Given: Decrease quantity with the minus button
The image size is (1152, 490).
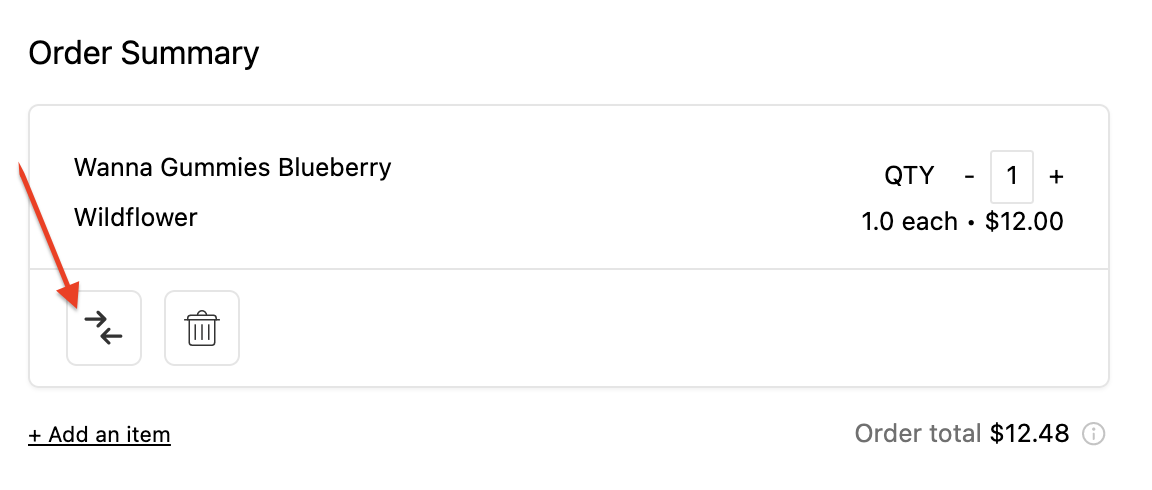Looking at the screenshot, I should [969, 176].
